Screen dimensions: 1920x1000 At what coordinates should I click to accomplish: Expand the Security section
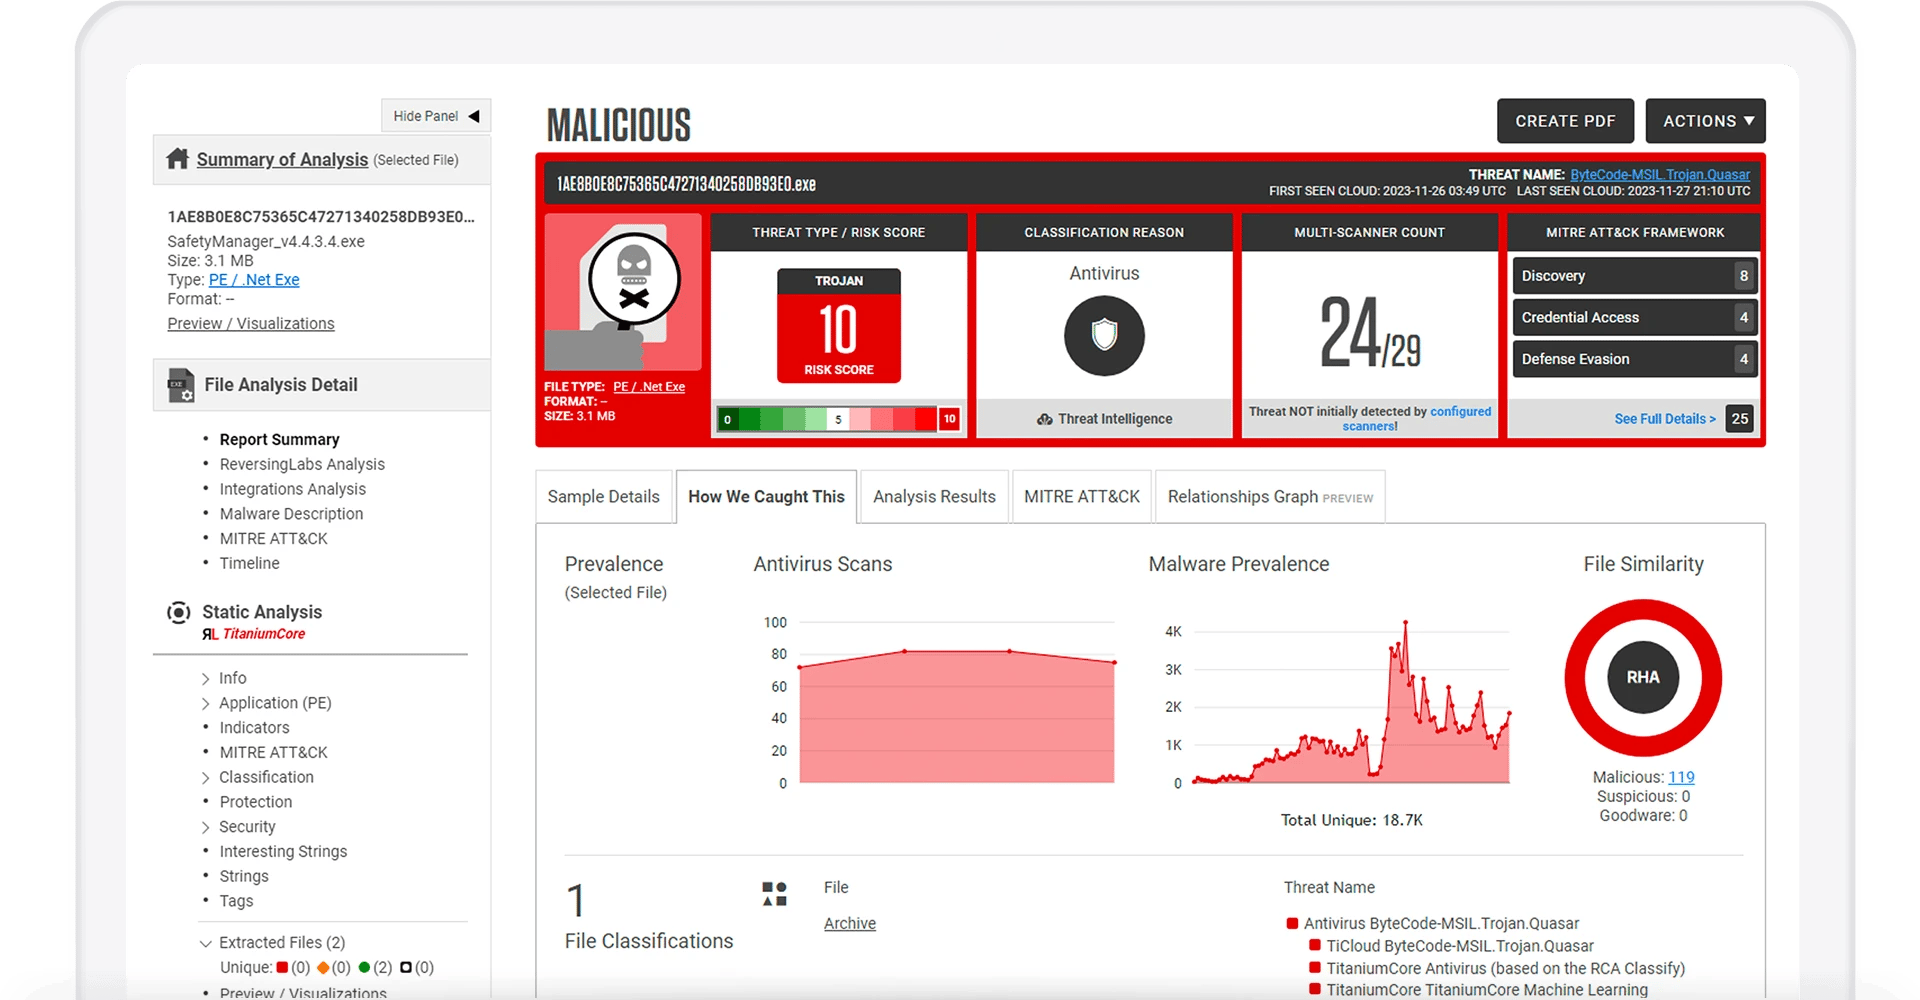tap(206, 827)
